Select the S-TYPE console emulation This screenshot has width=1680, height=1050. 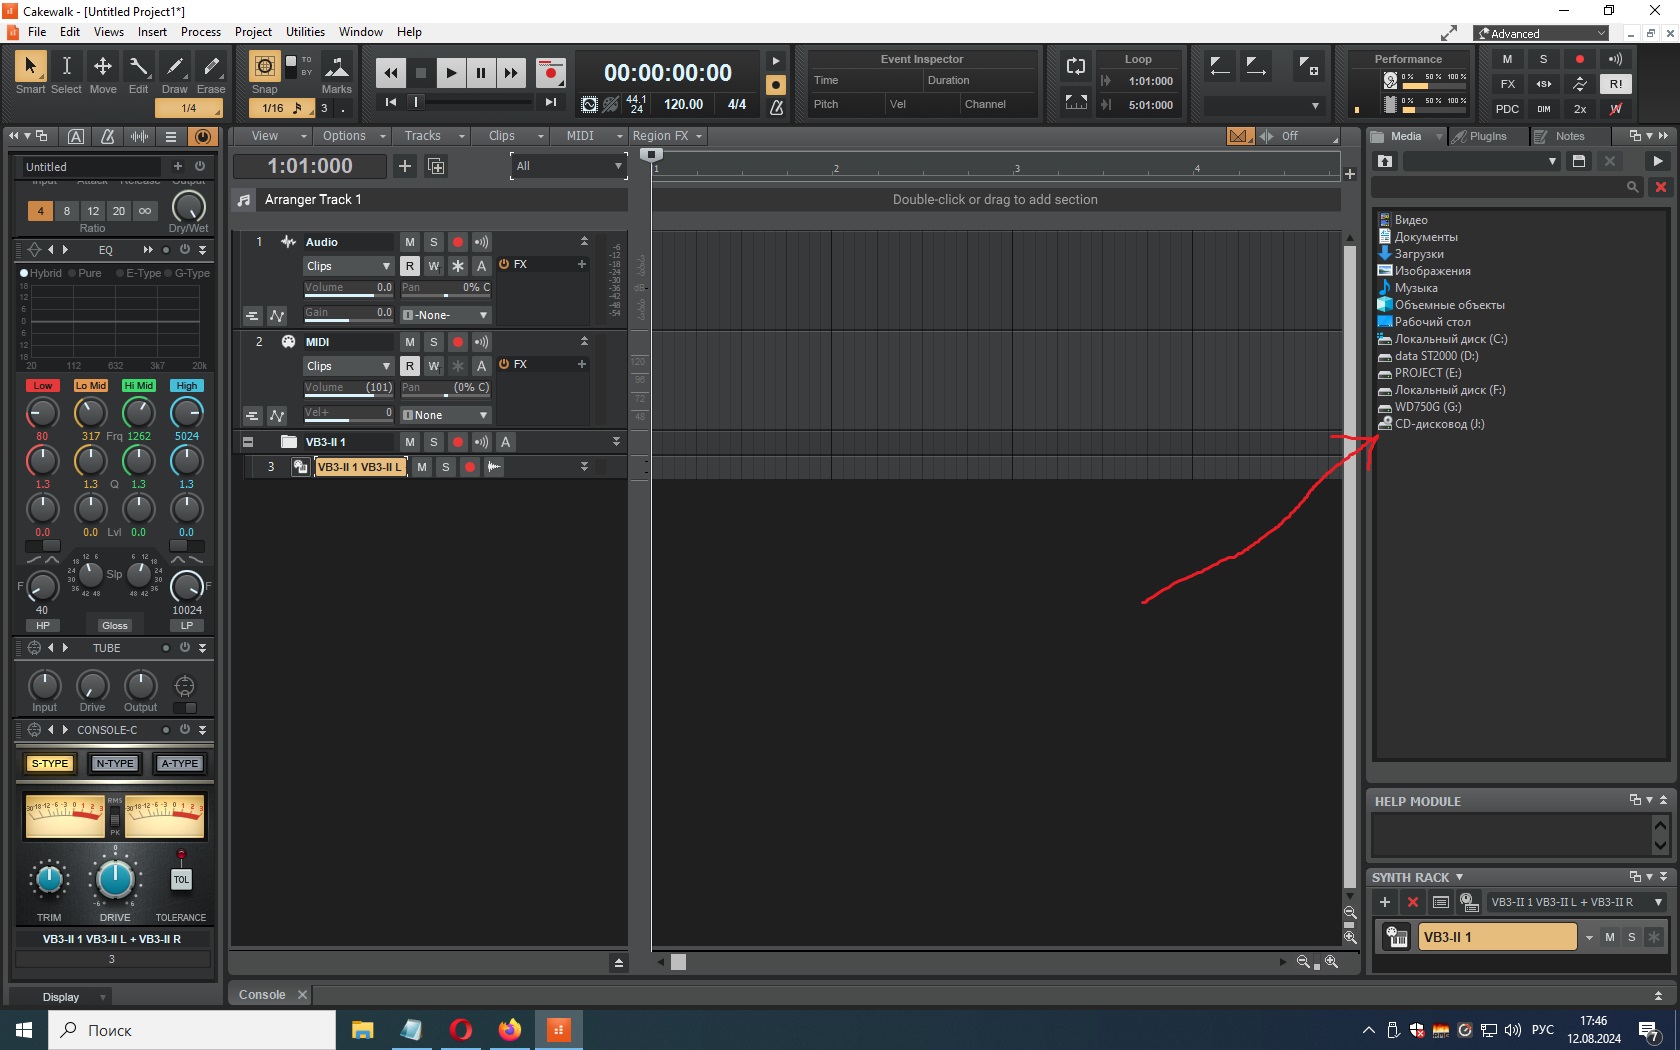[50, 763]
